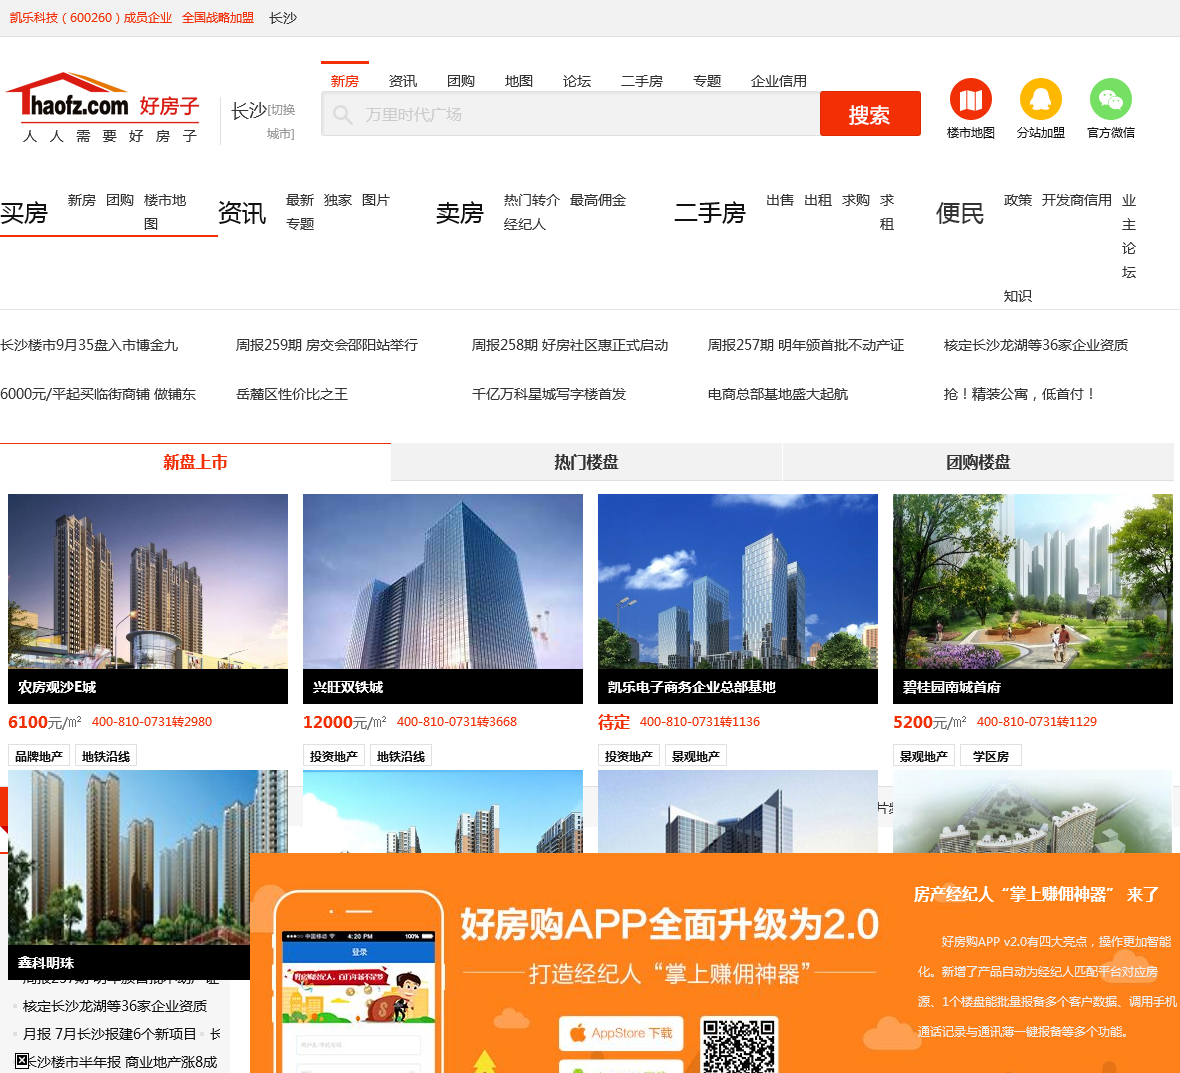Open the 团购楼盘 listings tab
Screen dimensions: 1180x1073
click(978, 462)
